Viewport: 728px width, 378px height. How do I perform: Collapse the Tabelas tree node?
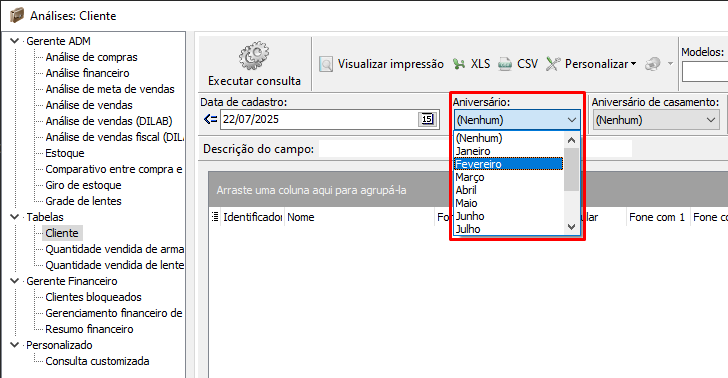coord(14,217)
